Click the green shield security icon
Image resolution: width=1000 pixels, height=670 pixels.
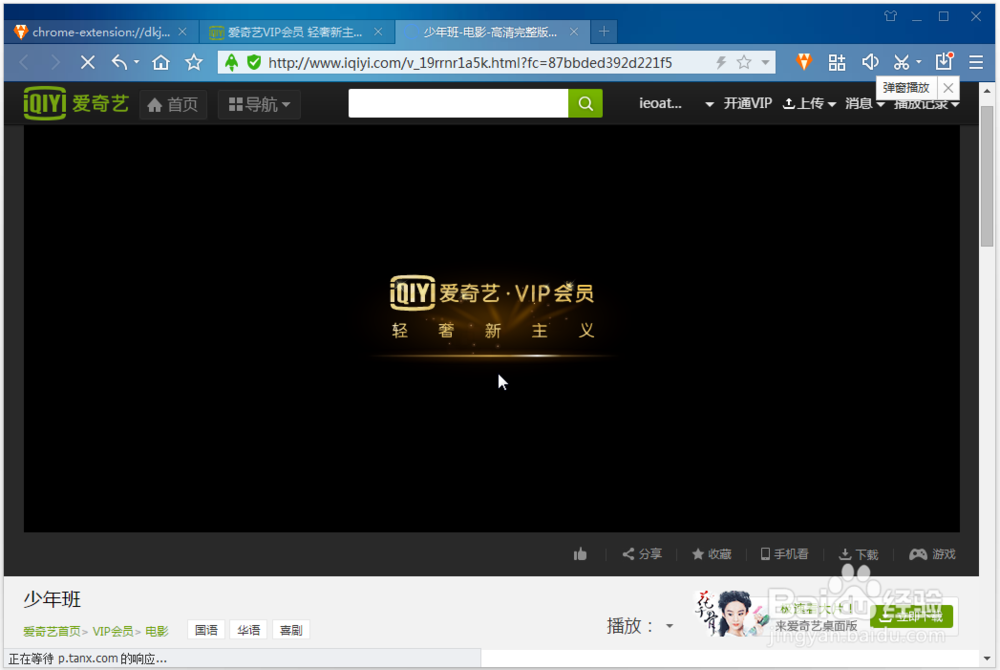pyautogui.click(x=254, y=62)
